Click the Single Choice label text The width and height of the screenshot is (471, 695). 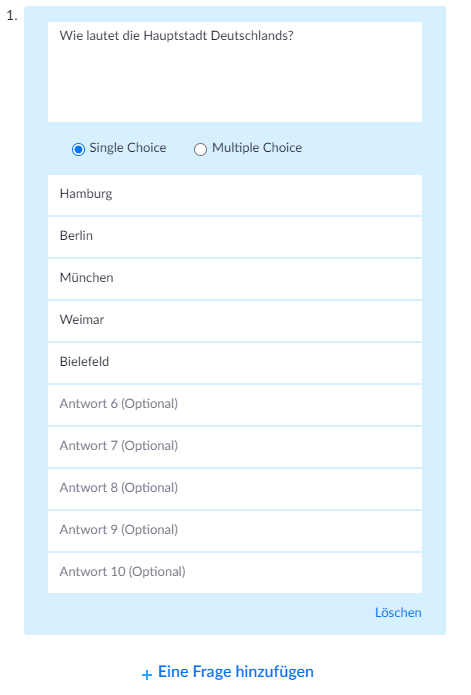(128, 148)
